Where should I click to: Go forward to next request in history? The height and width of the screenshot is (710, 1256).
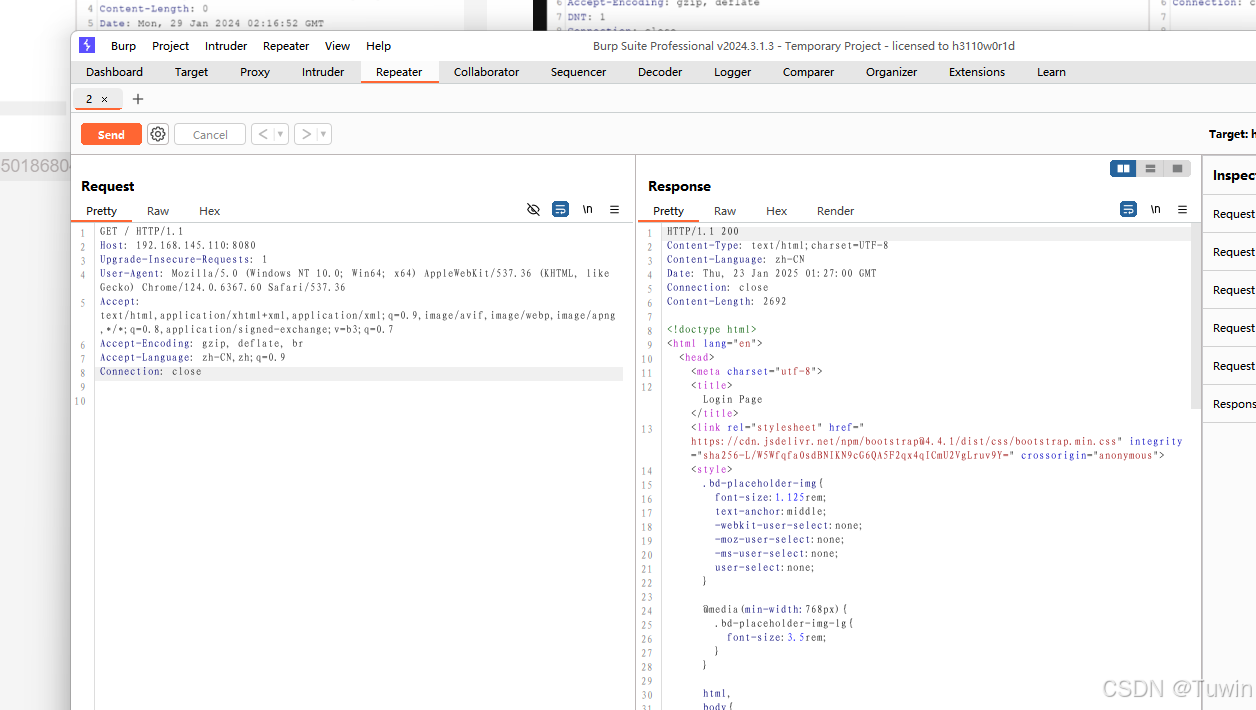[306, 134]
